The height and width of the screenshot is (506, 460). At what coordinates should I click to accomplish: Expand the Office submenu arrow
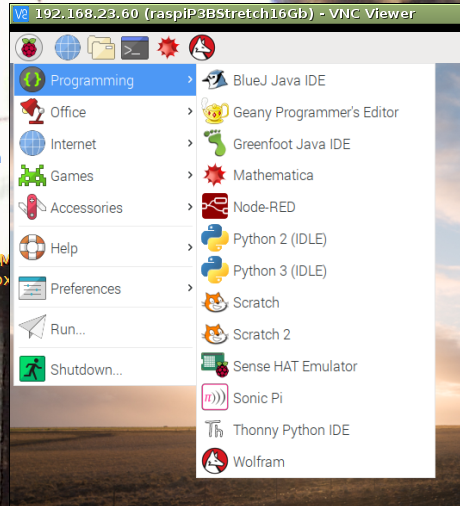point(190,111)
